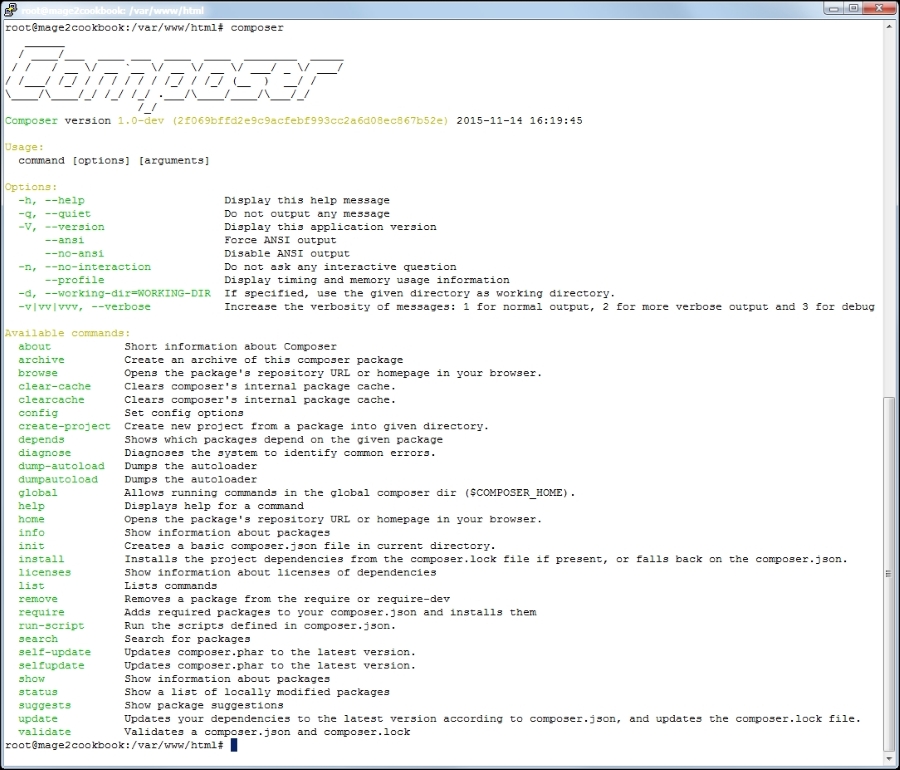Click the 'info' command name
The height and width of the screenshot is (770, 900).
pyautogui.click(x=32, y=532)
